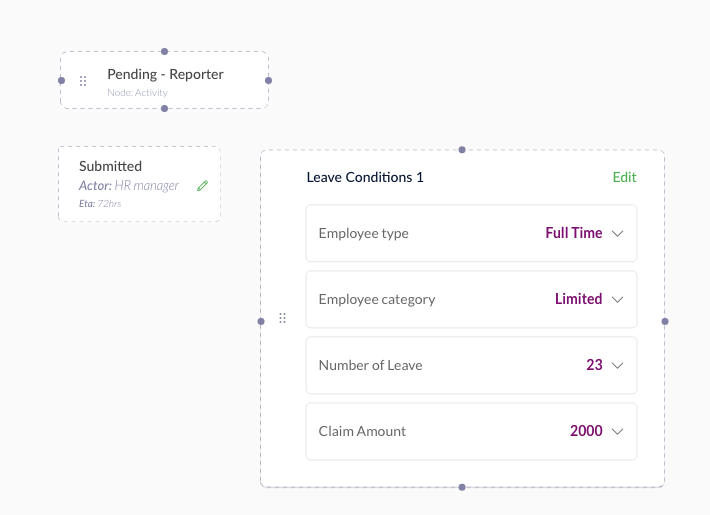Viewport: 710px width, 515px height.
Task: Expand the Employee type dropdown chevron
Action: (618, 234)
